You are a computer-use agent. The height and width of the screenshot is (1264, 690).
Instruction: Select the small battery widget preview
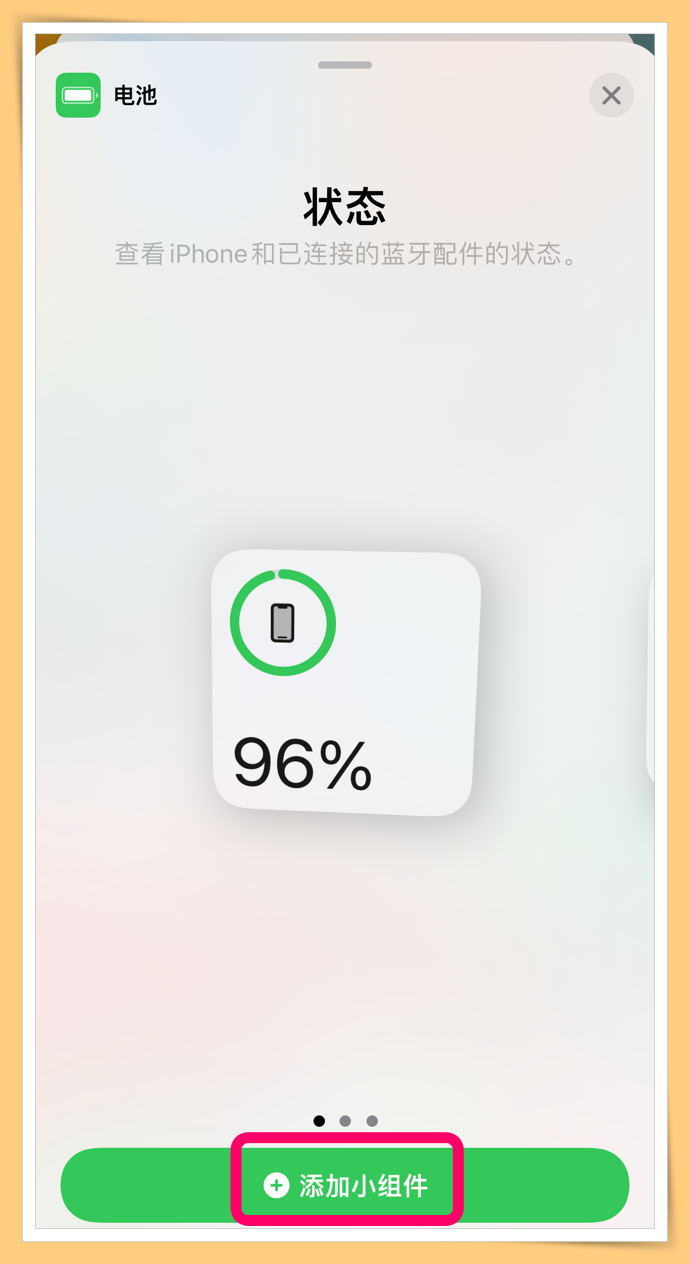tap(346, 682)
